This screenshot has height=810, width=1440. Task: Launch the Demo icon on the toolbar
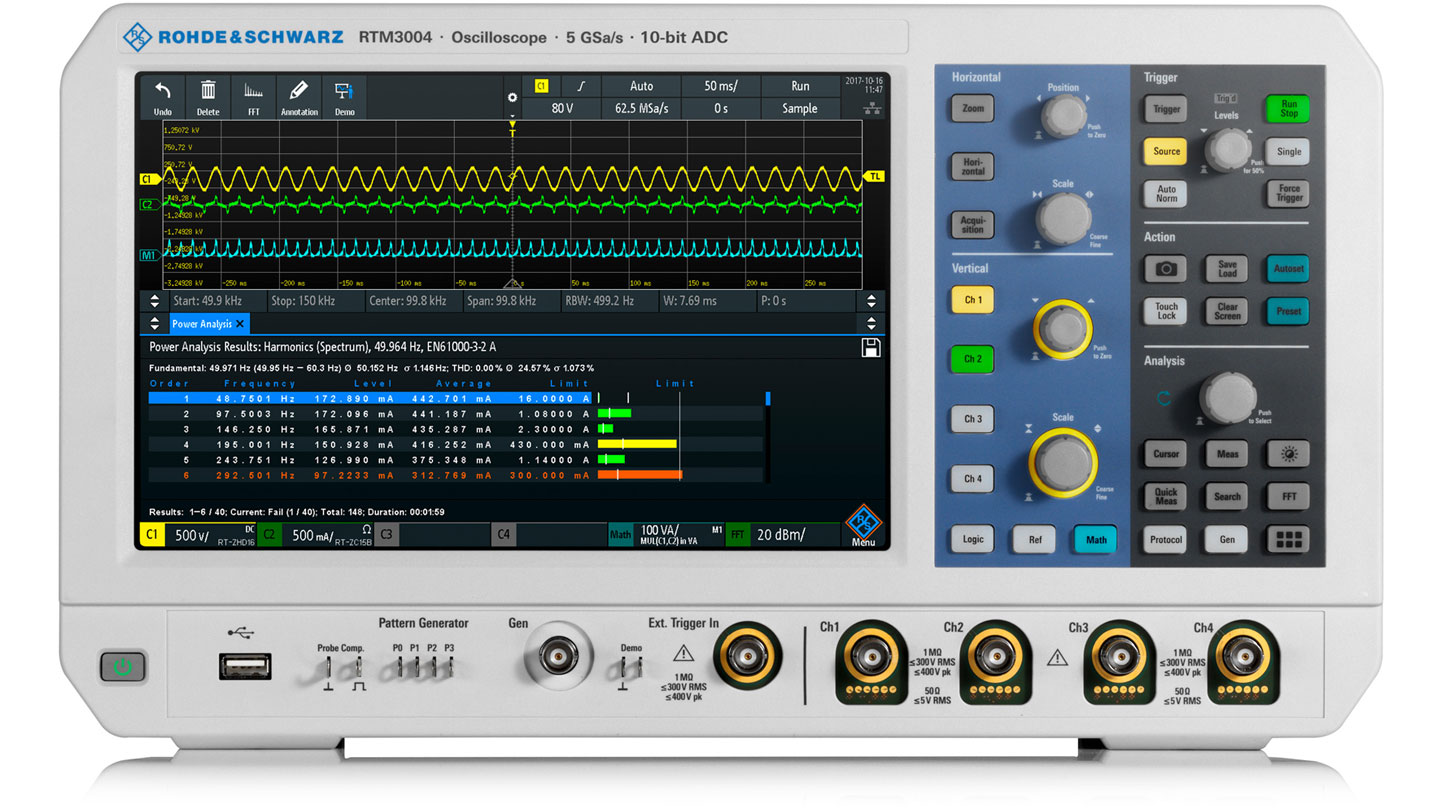point(344,96)
